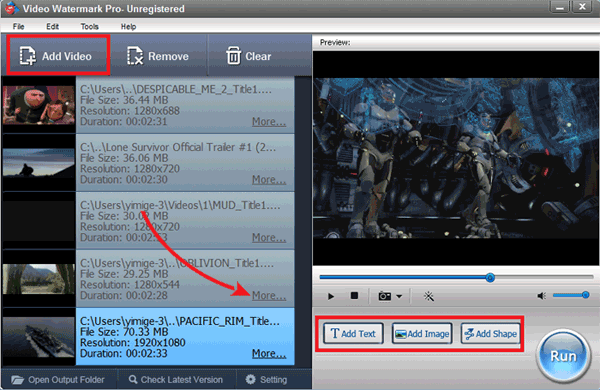This screenshot has width=600, height=390.
Task: Play the preview video
Action: pos(331,296)
